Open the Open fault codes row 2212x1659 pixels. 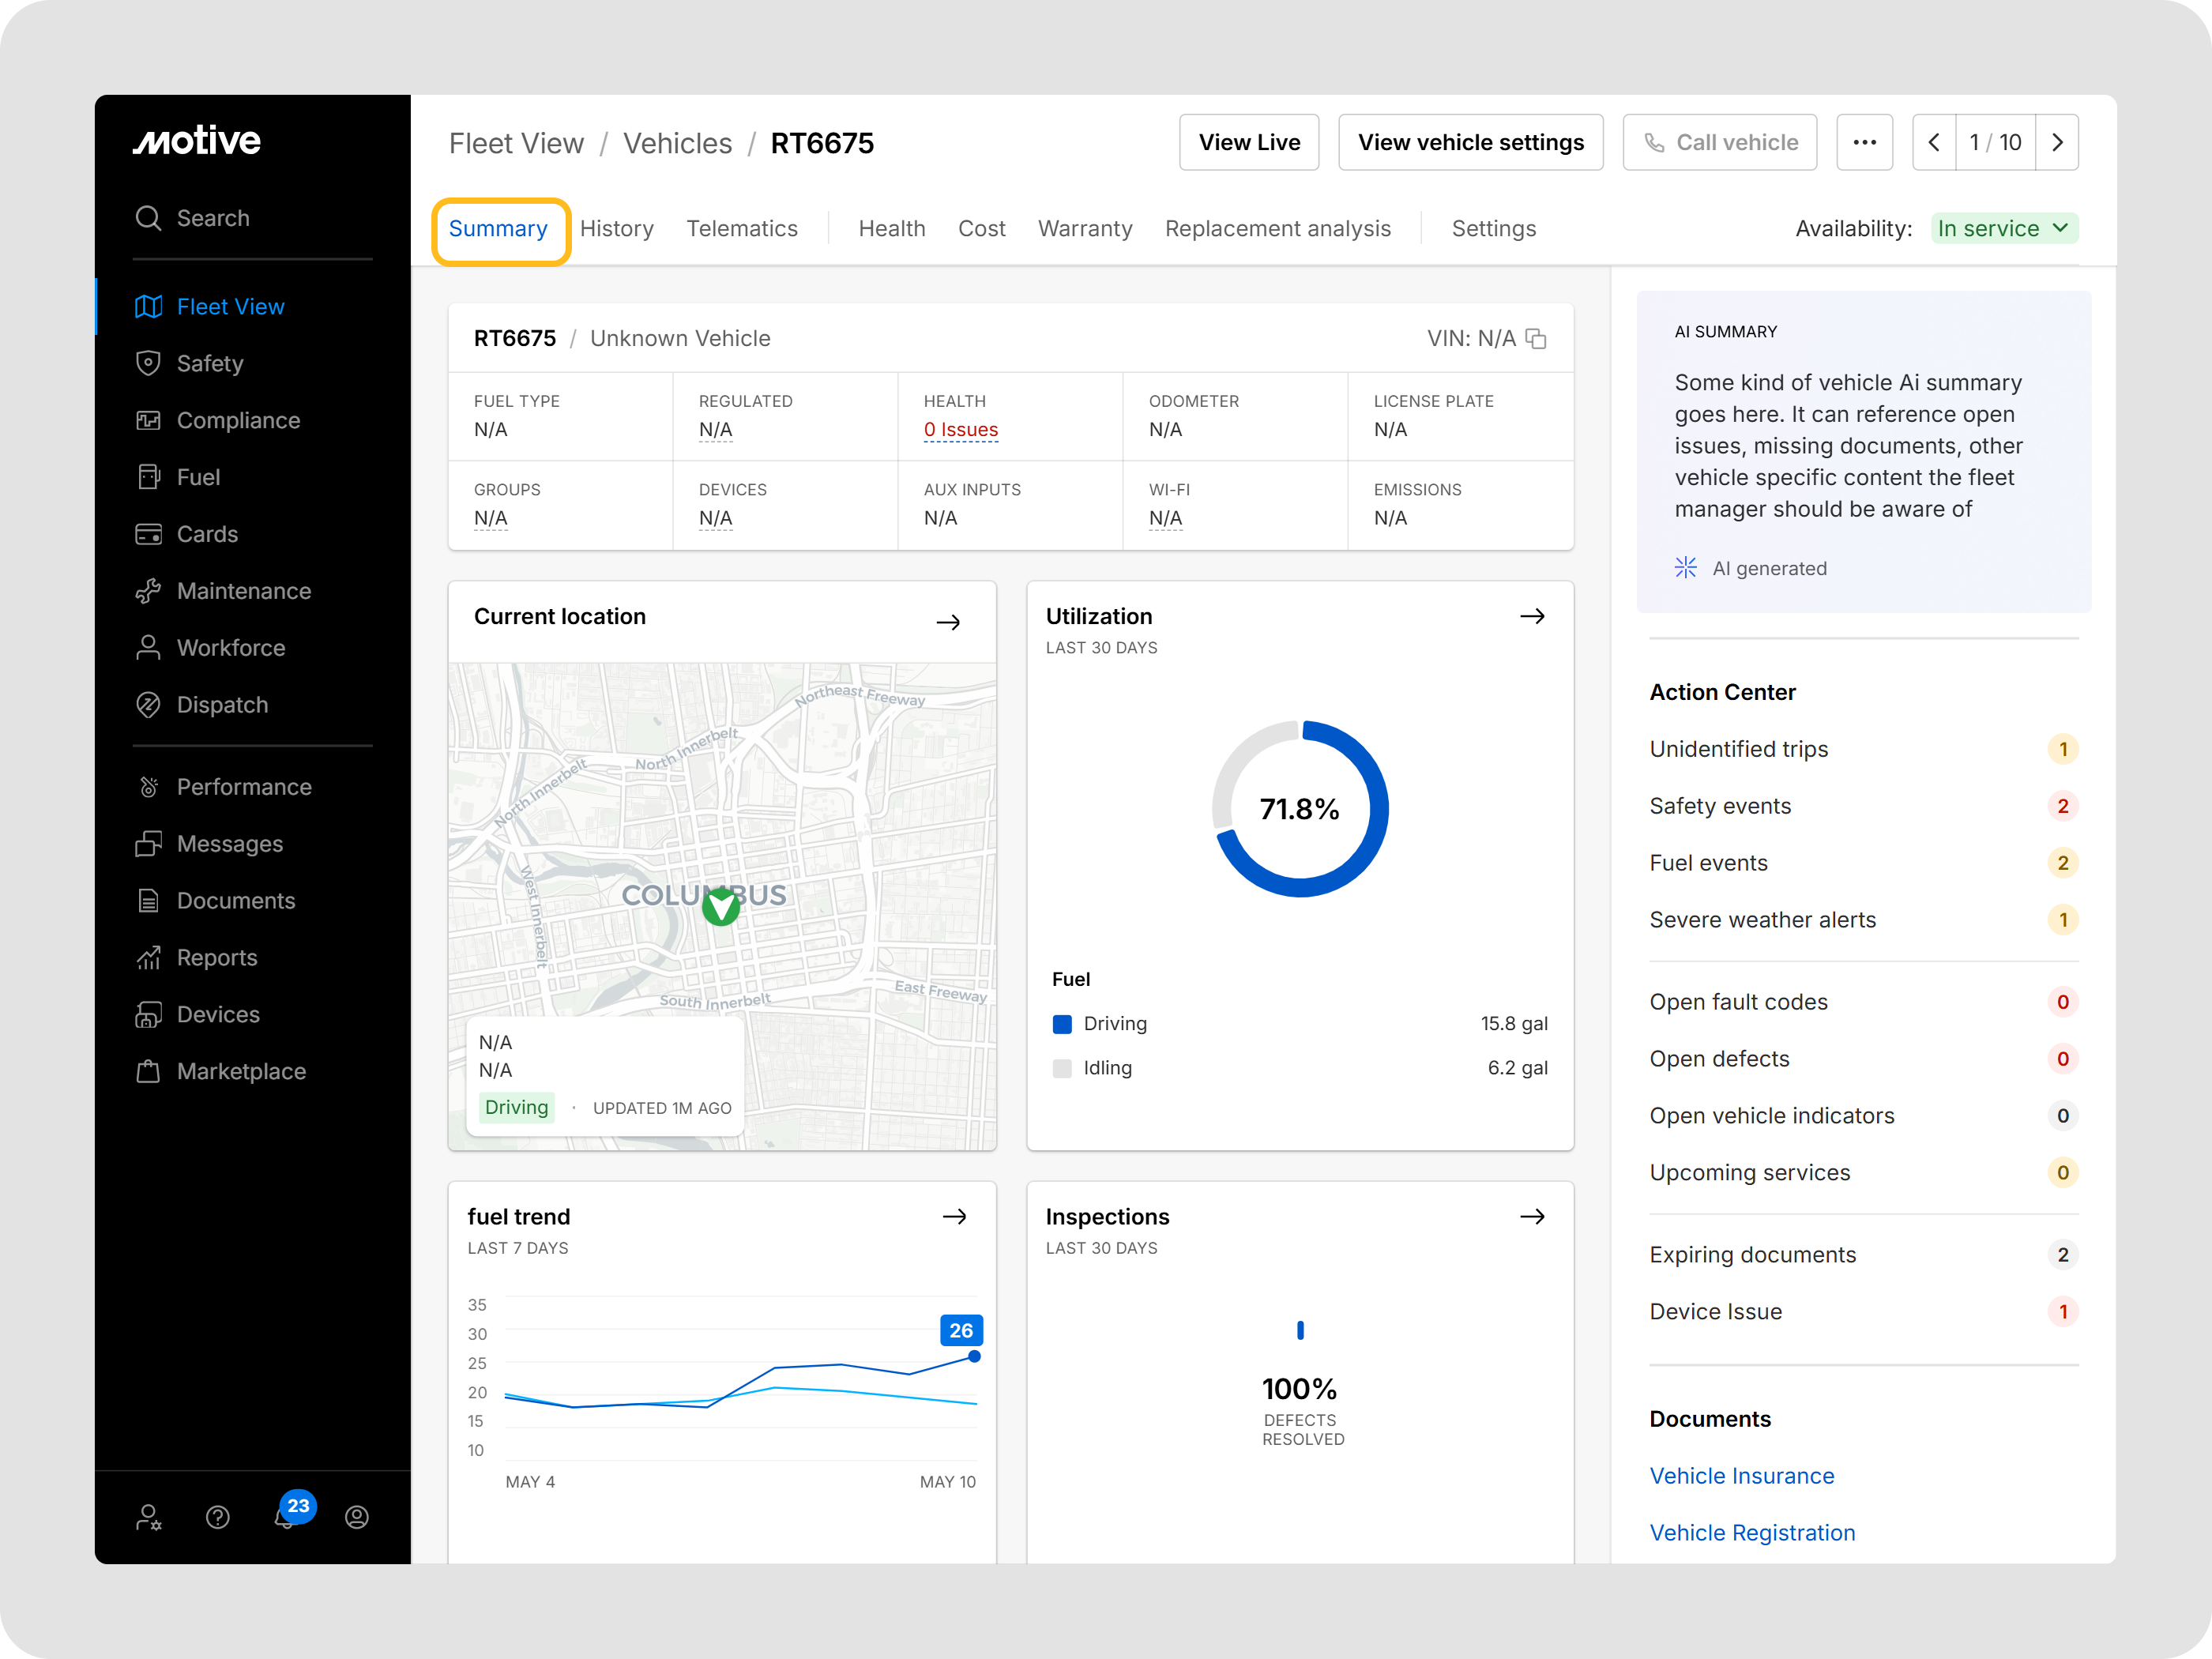pyautogui.click(x=1864, y=1002)
